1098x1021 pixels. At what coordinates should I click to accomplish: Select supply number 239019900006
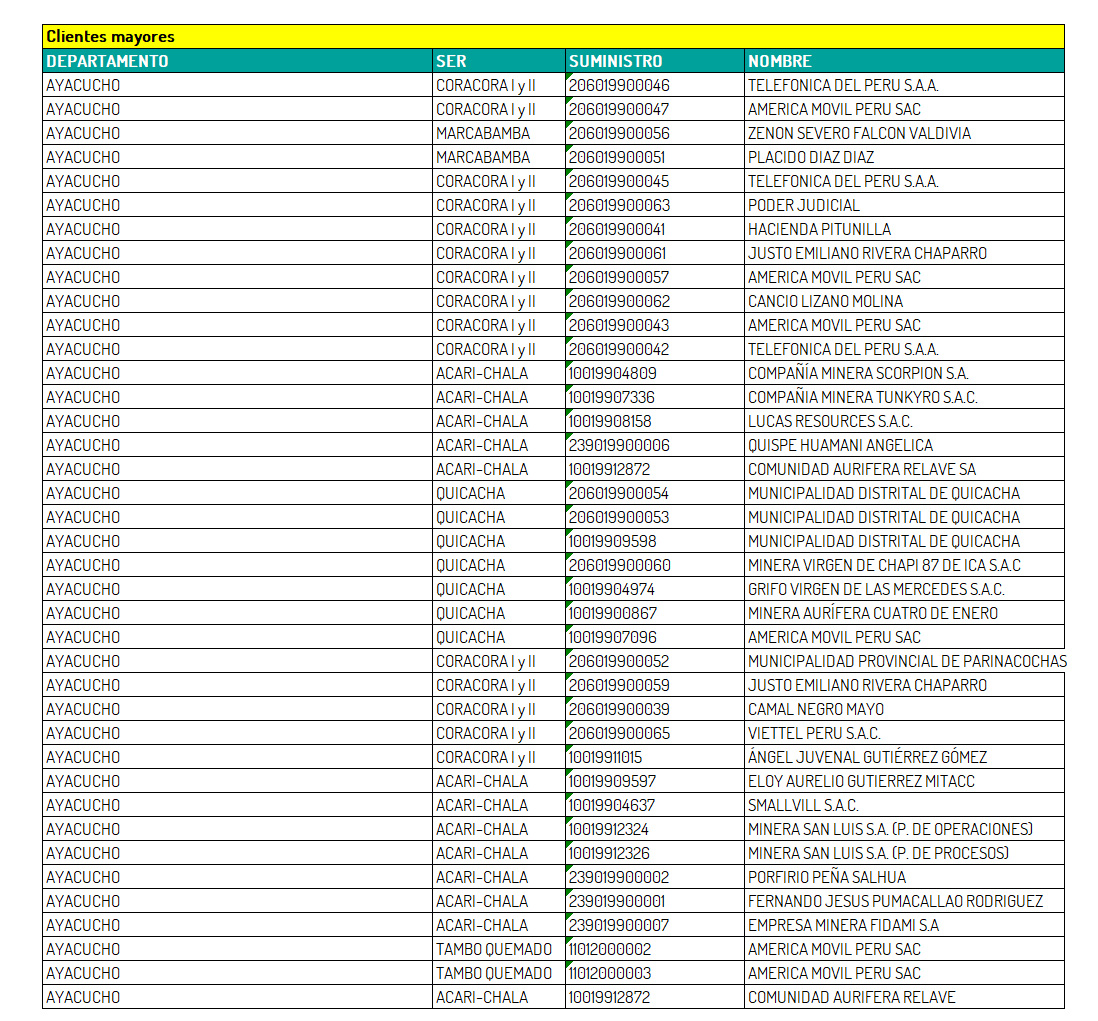[x=655, y=445]
